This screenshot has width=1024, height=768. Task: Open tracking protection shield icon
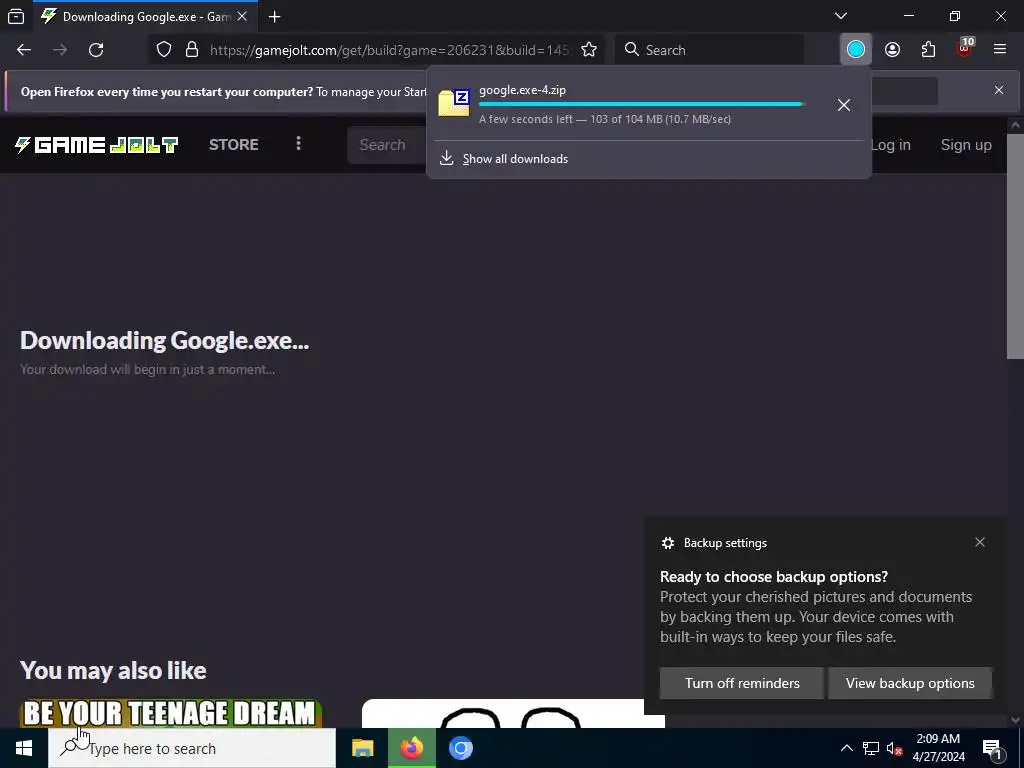tap(164, 50)
